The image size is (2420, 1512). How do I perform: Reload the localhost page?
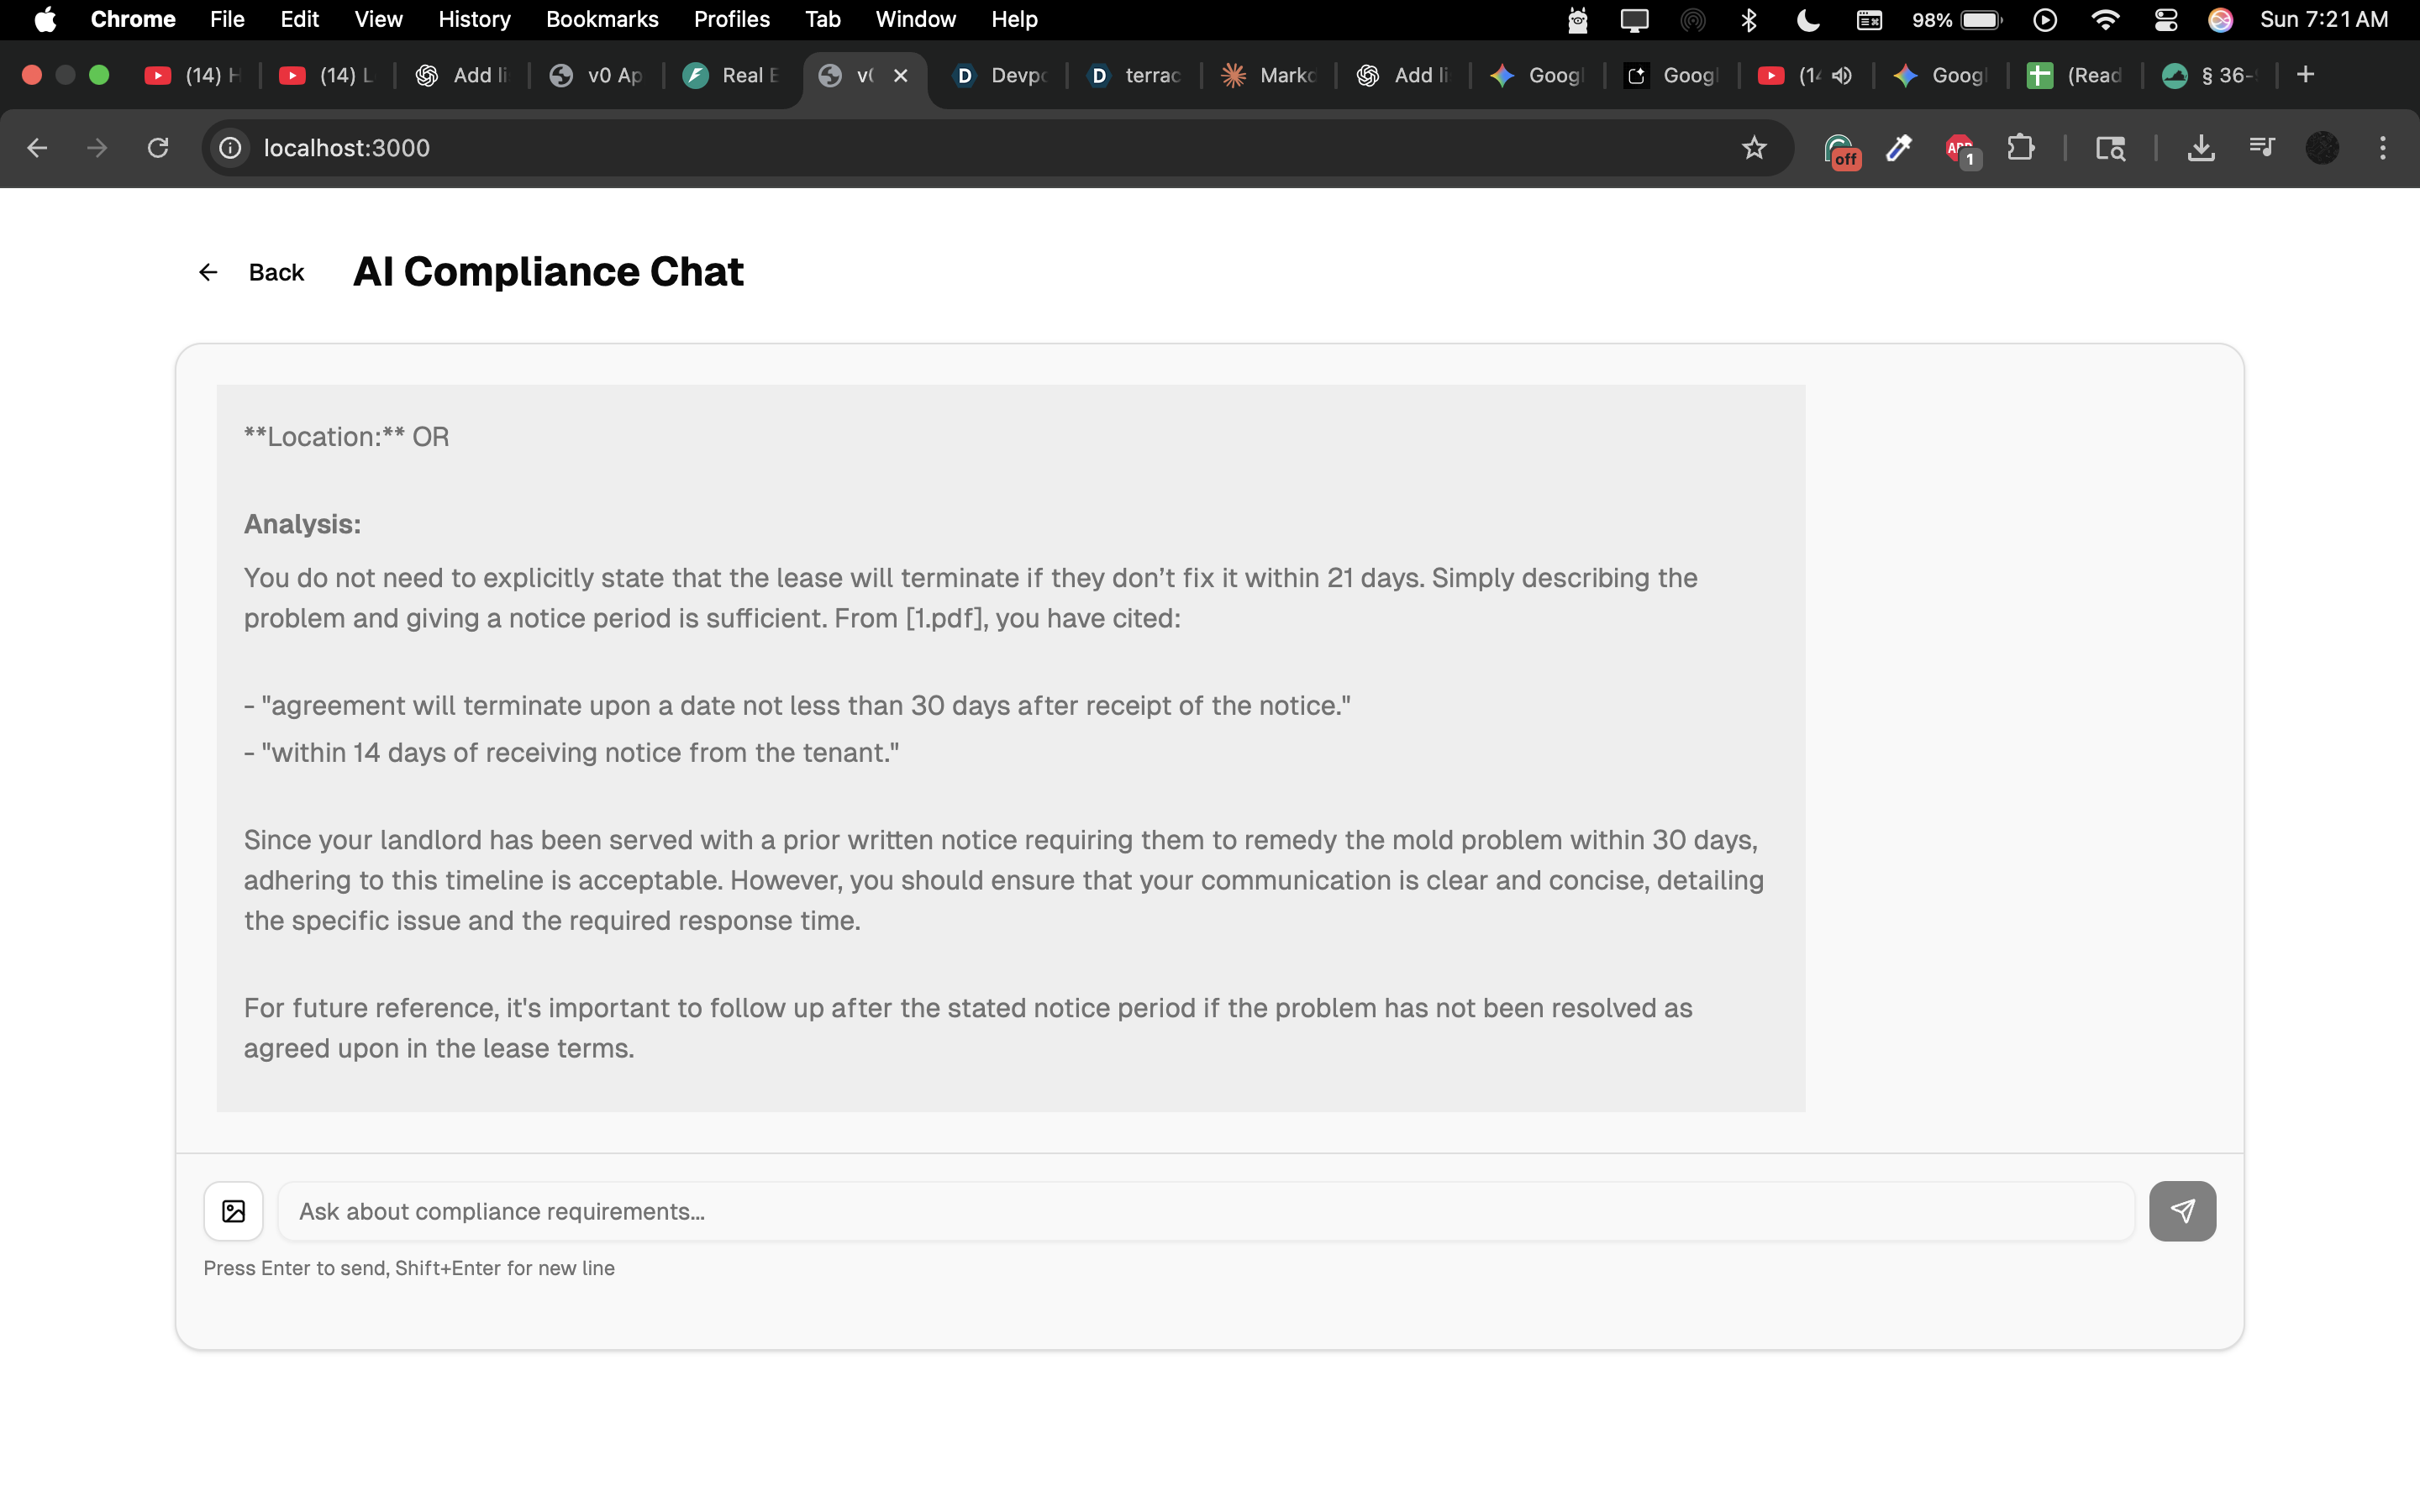(158, 148)
